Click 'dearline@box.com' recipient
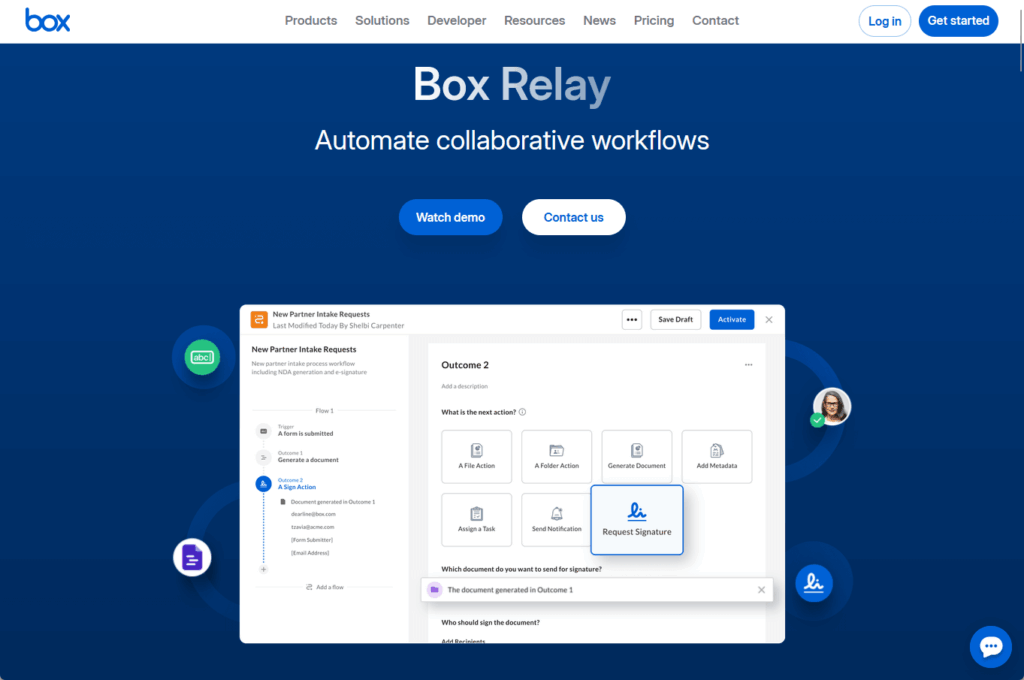Image resolution: width=1024 pixels, height=680 pixels. point(313,514)
